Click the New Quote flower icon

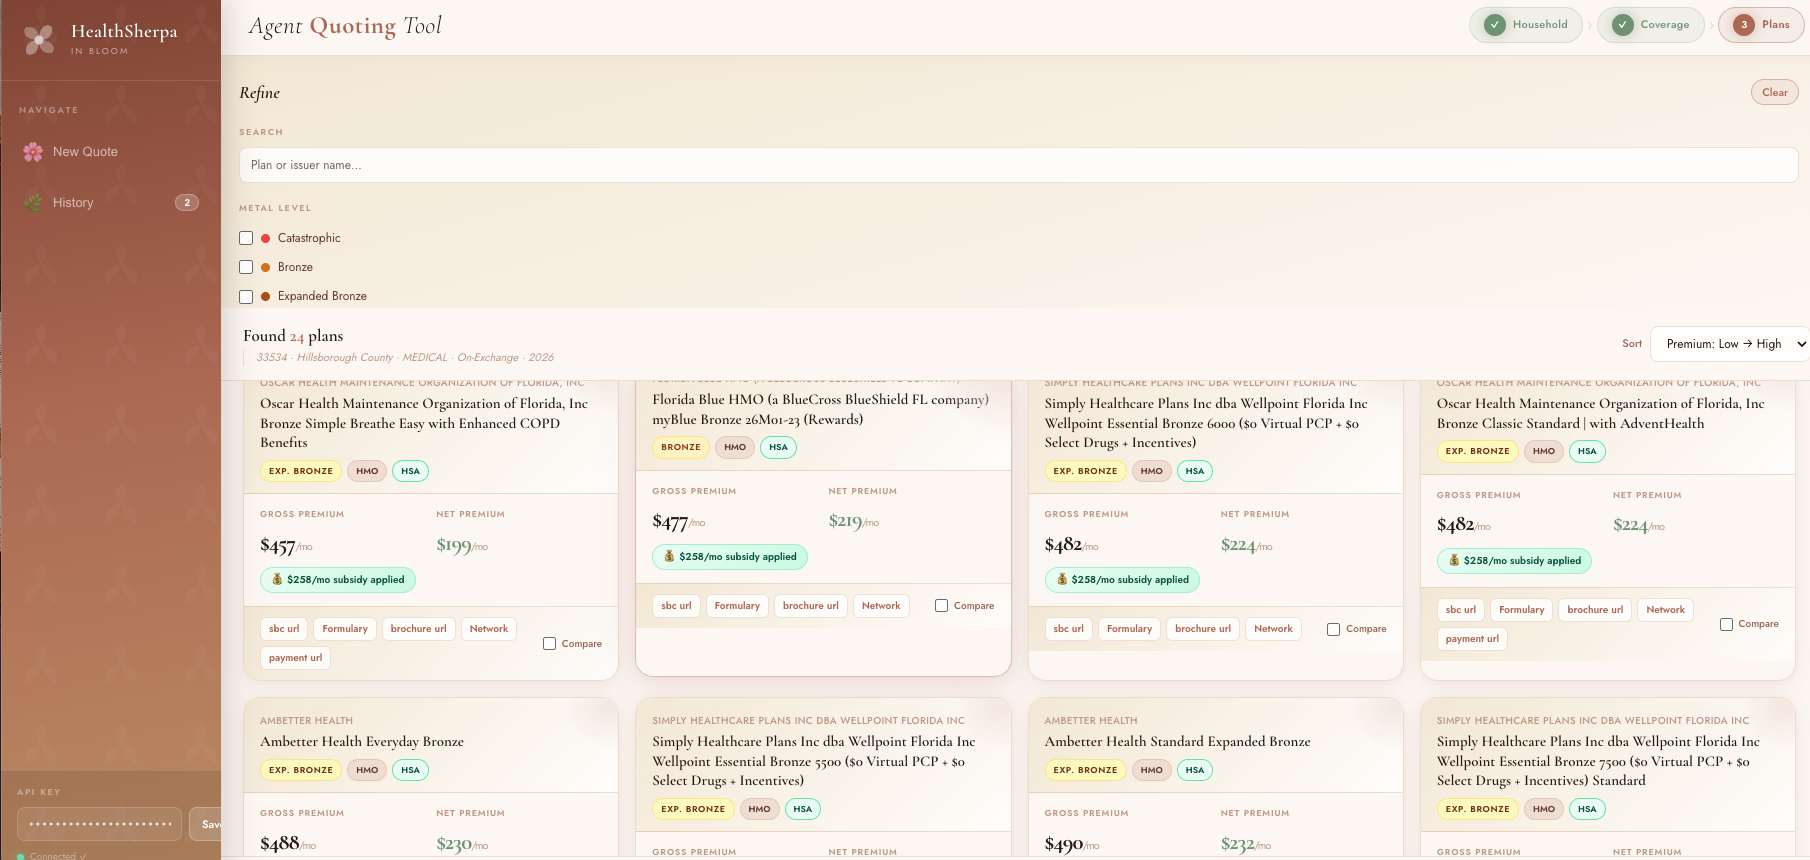coord(33,152)
